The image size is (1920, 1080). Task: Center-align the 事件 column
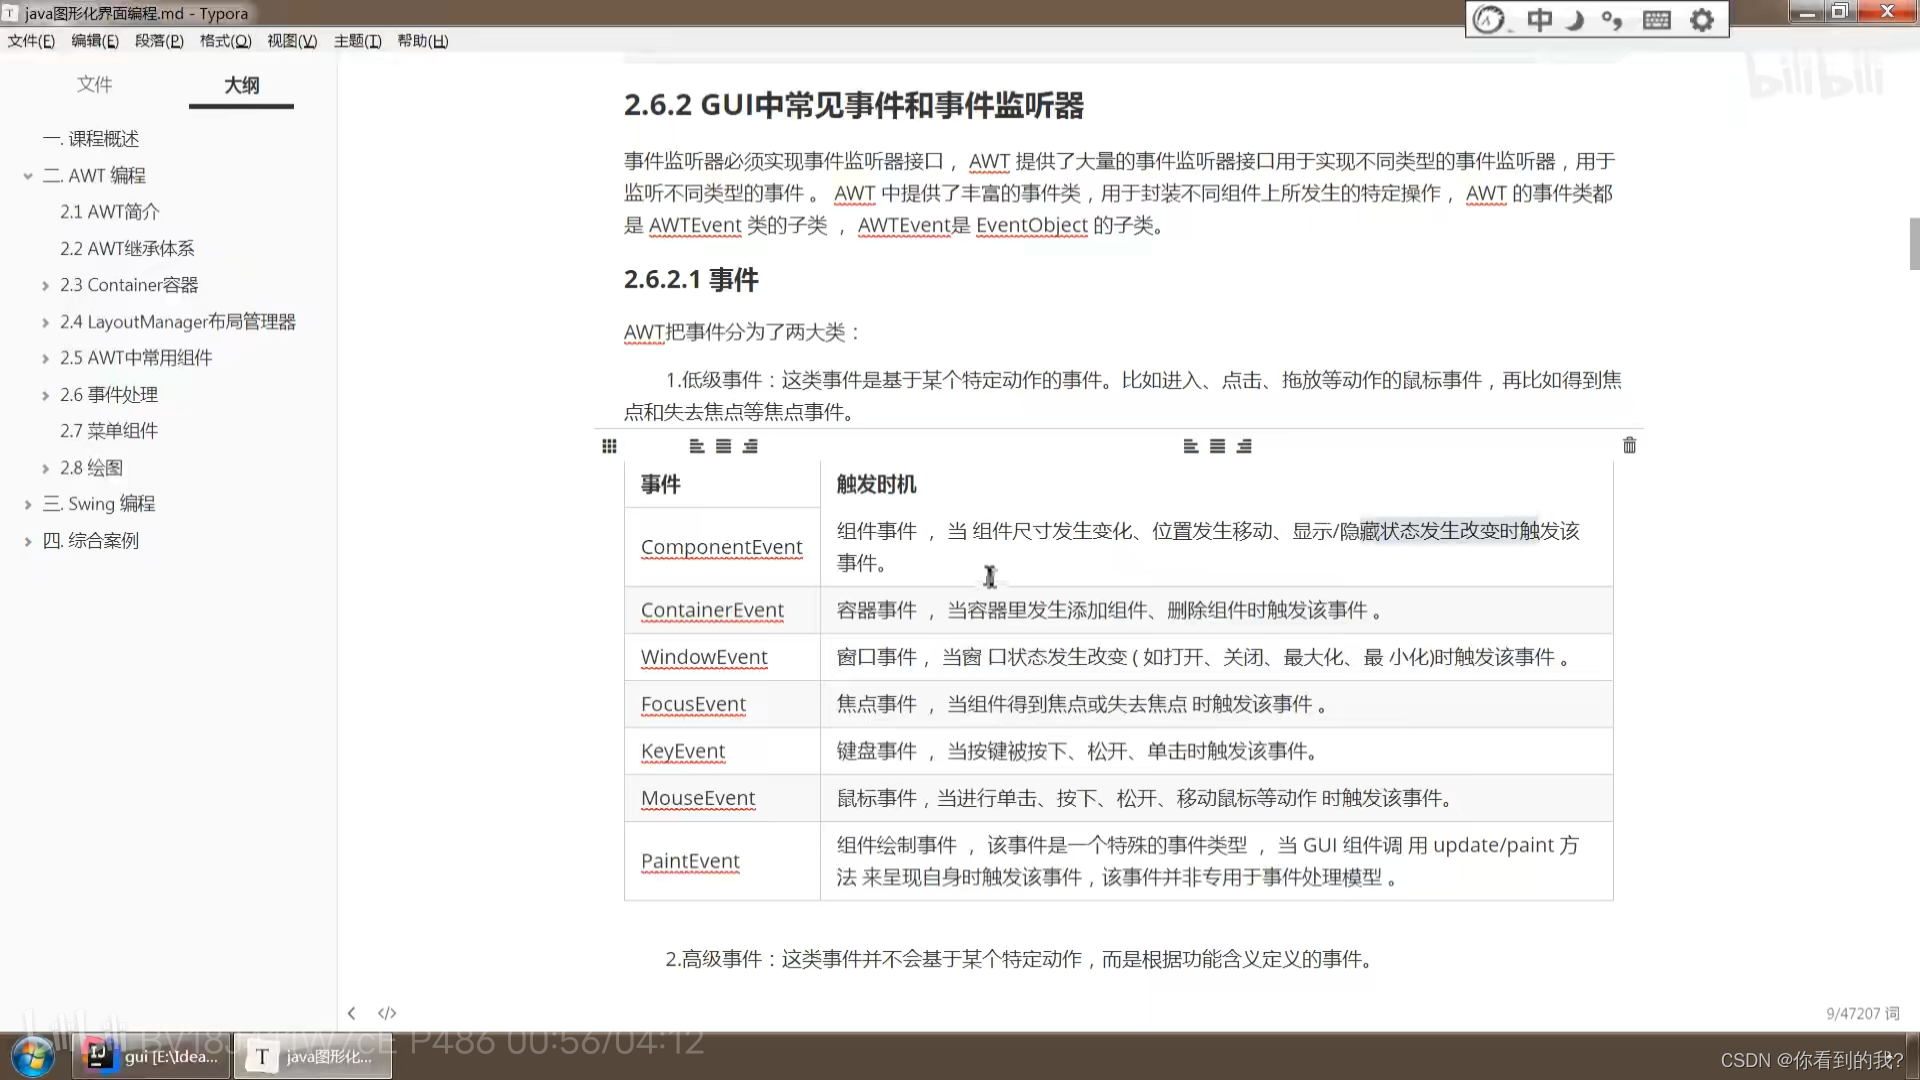point(723,446)
